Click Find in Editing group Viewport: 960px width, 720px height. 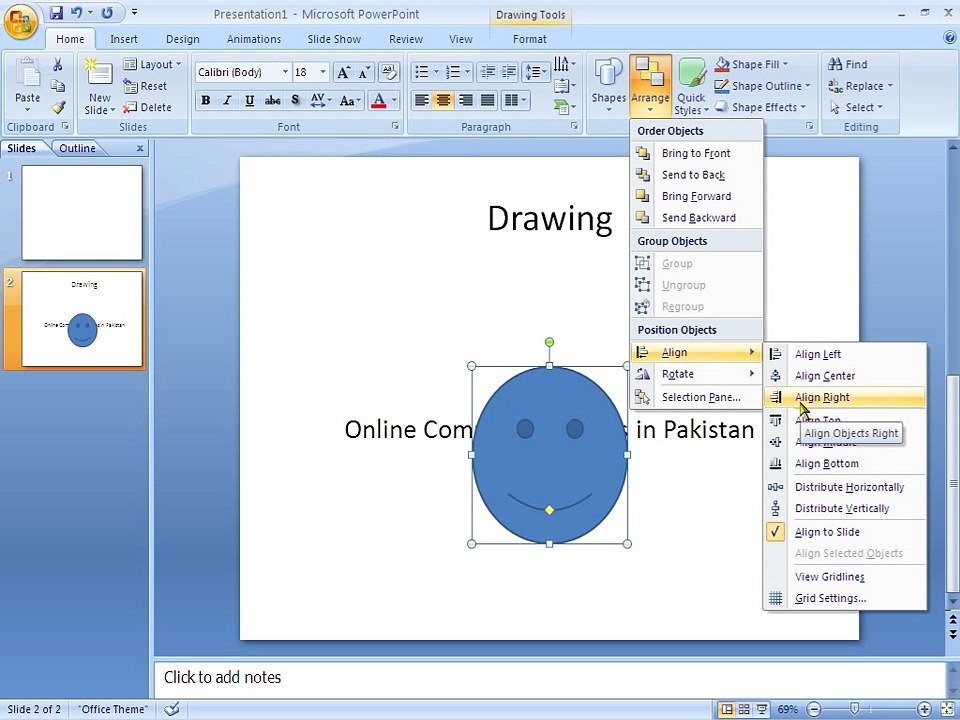click(848, 64)
